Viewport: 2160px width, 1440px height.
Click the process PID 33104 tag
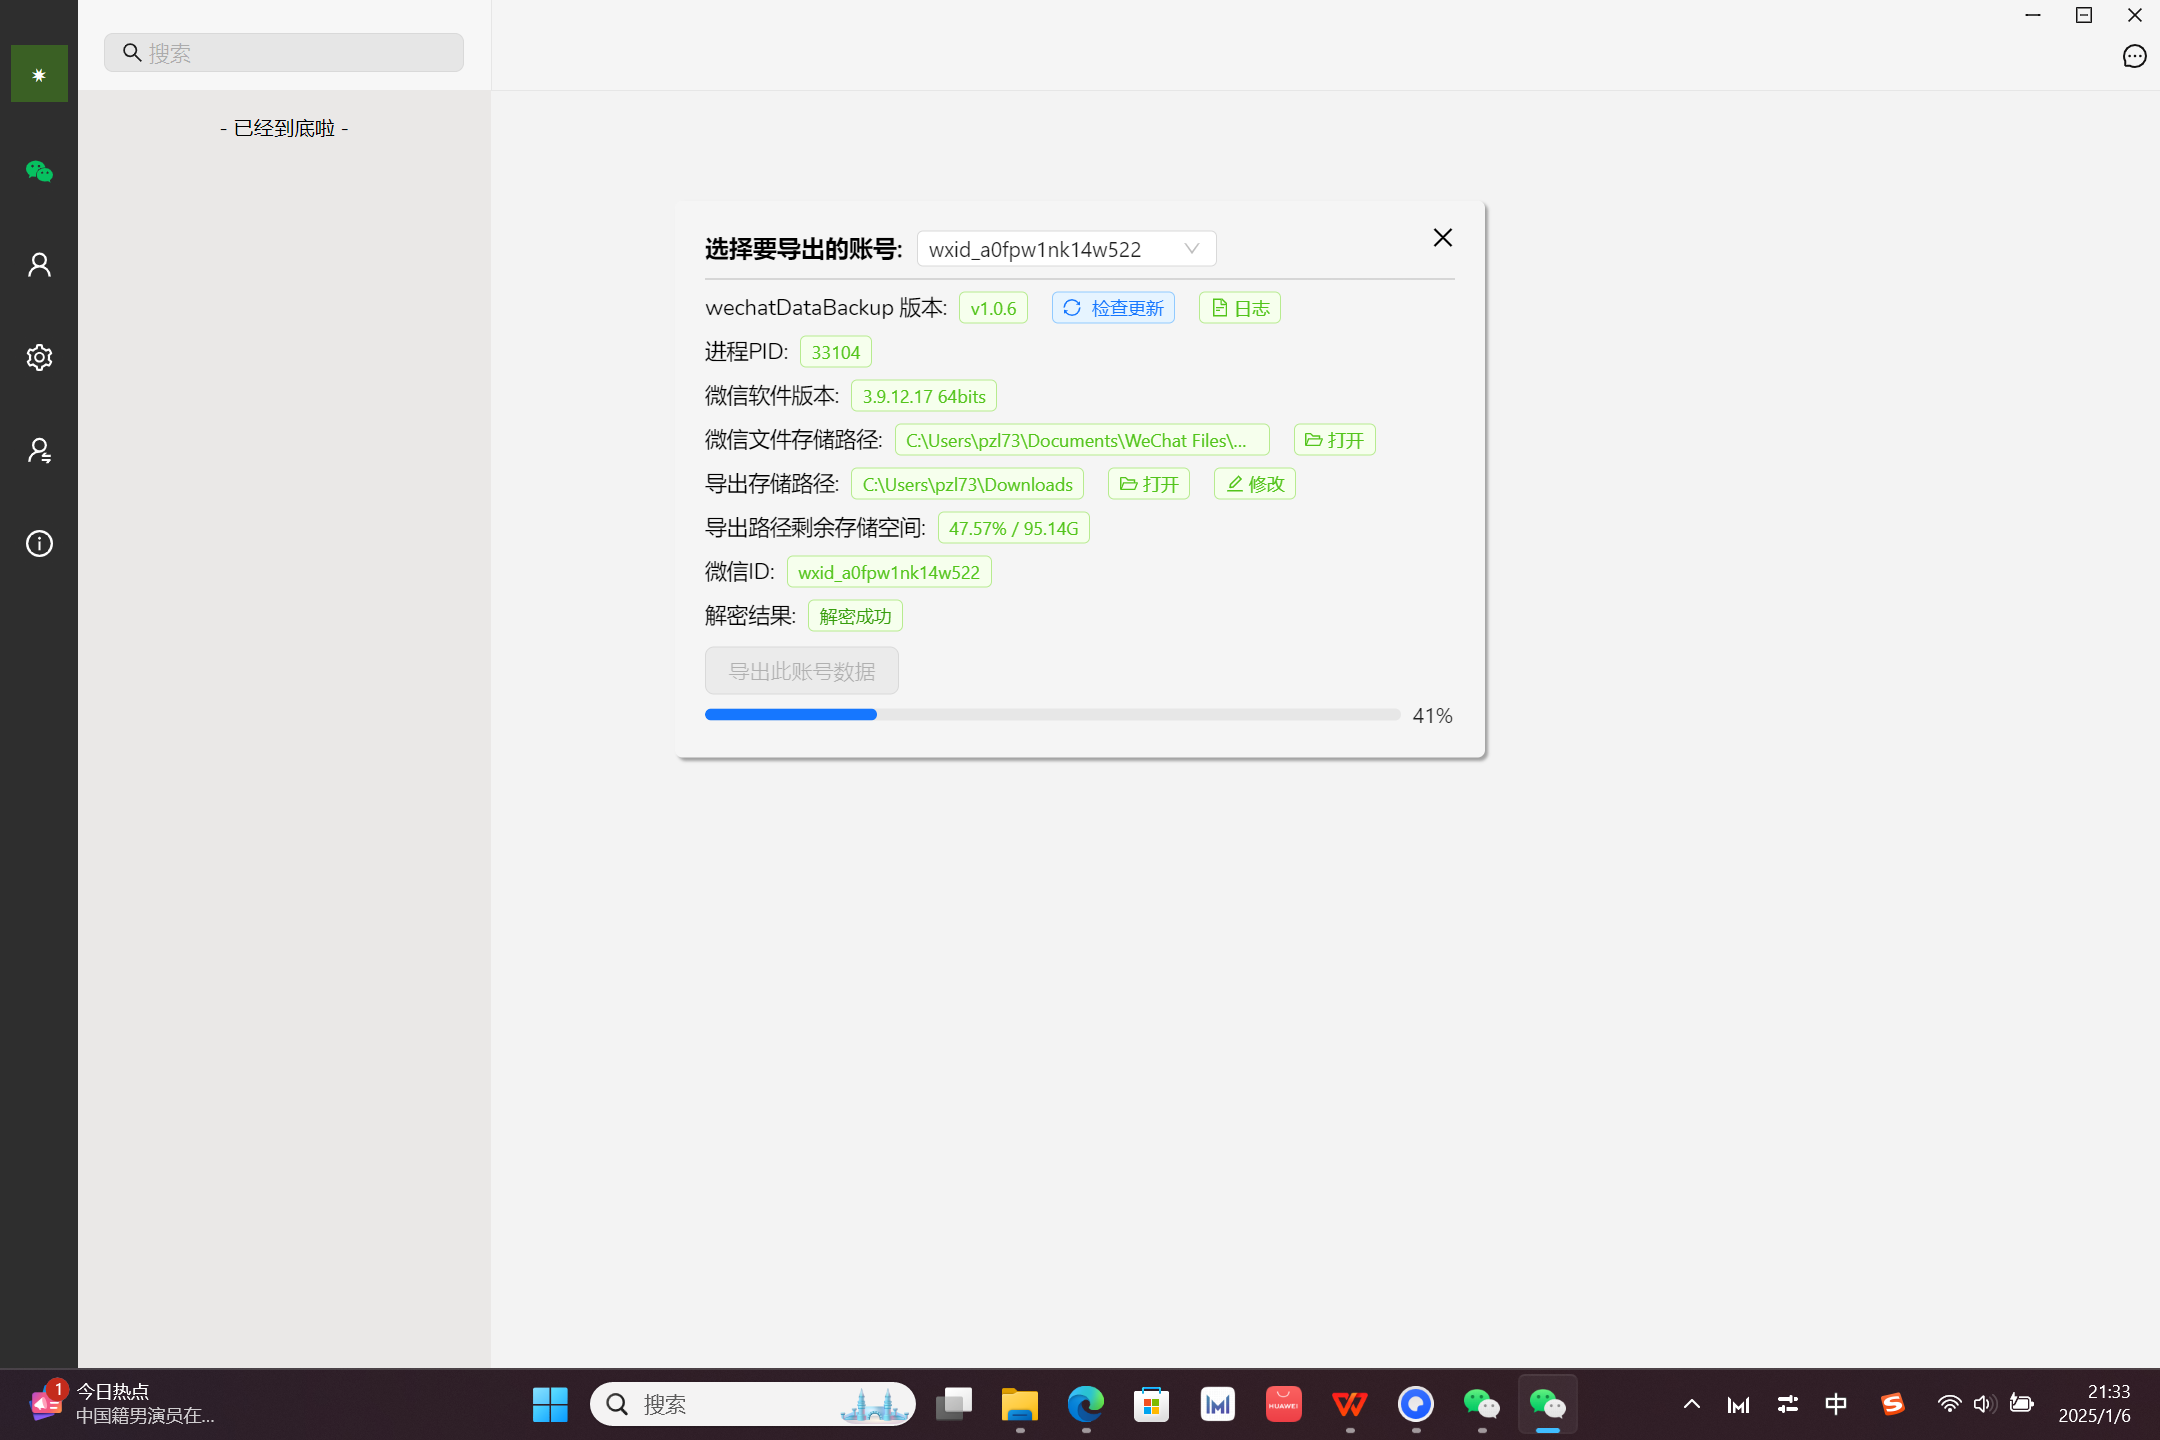pos(836,352)
